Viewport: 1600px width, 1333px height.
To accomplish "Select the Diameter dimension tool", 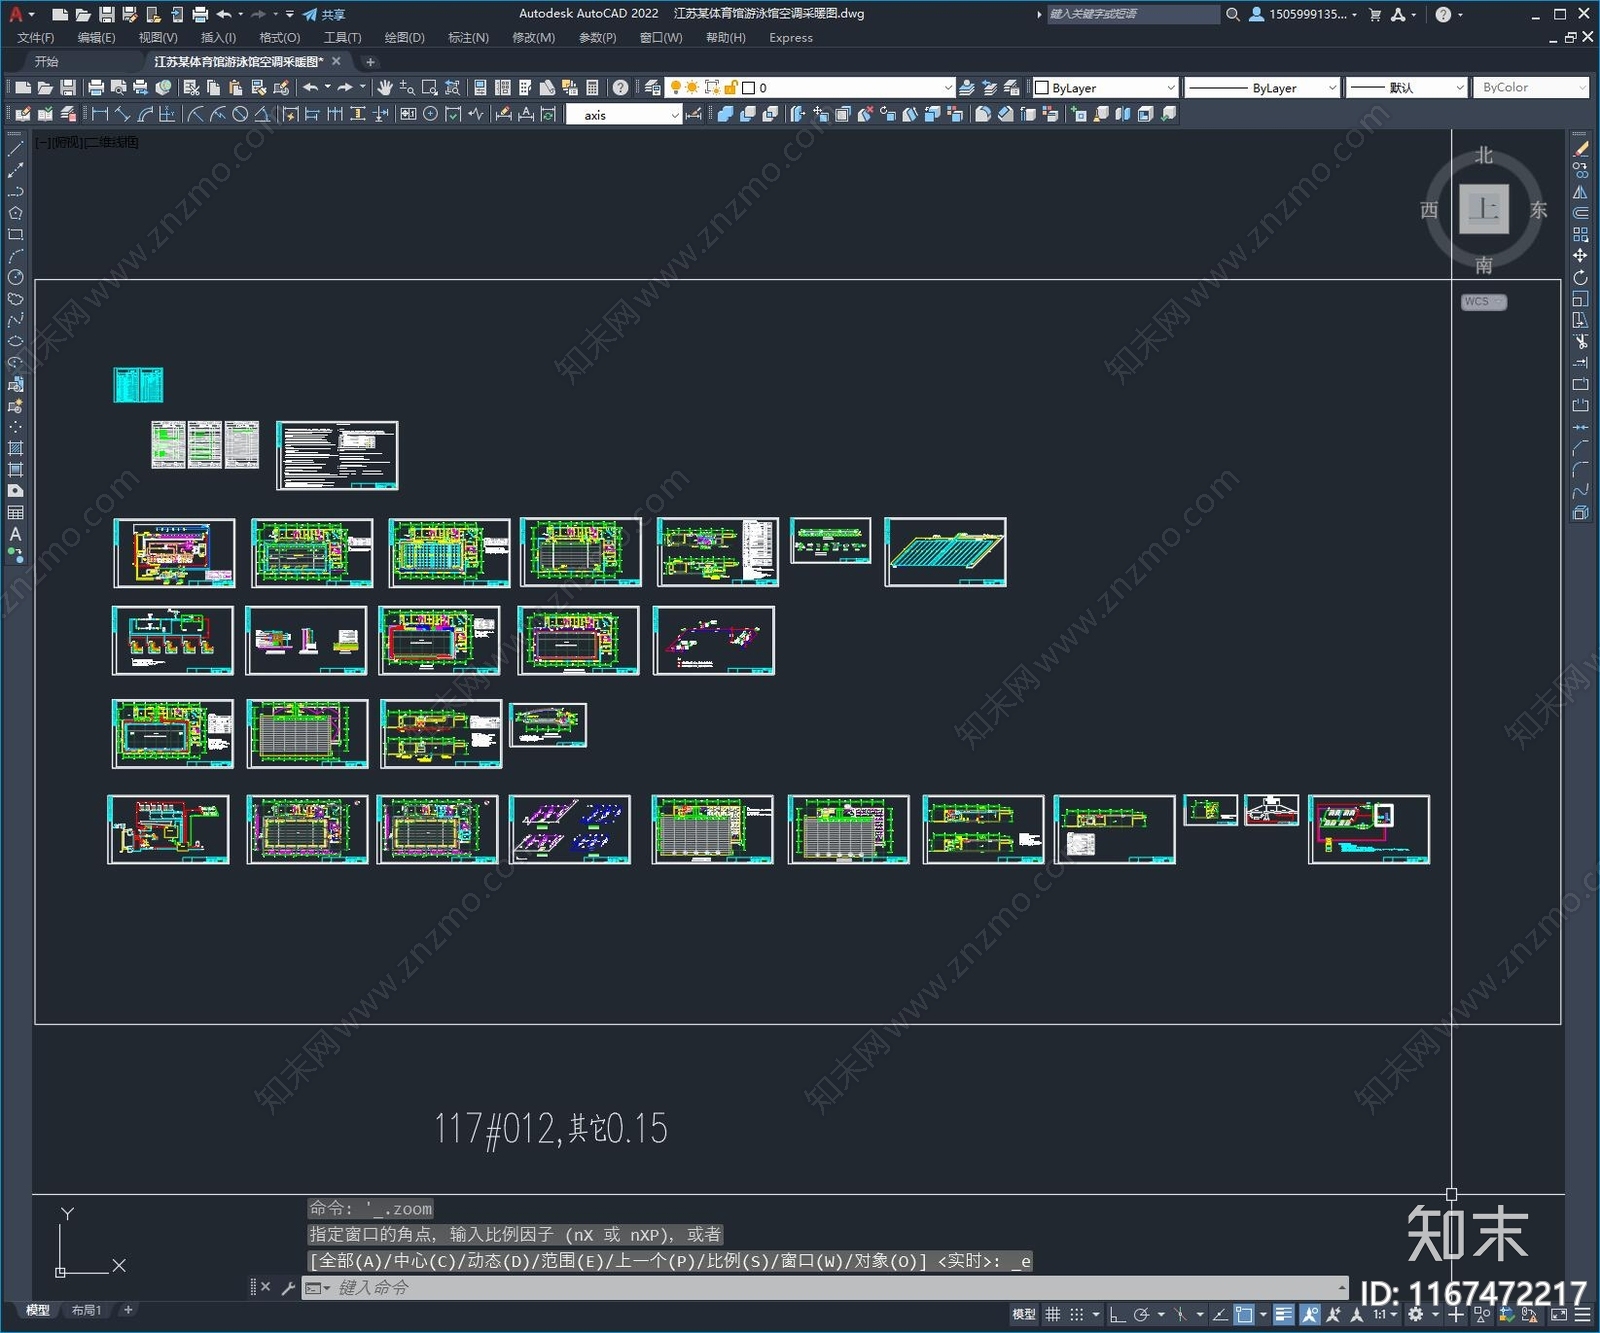I will [x=240, y=115].
